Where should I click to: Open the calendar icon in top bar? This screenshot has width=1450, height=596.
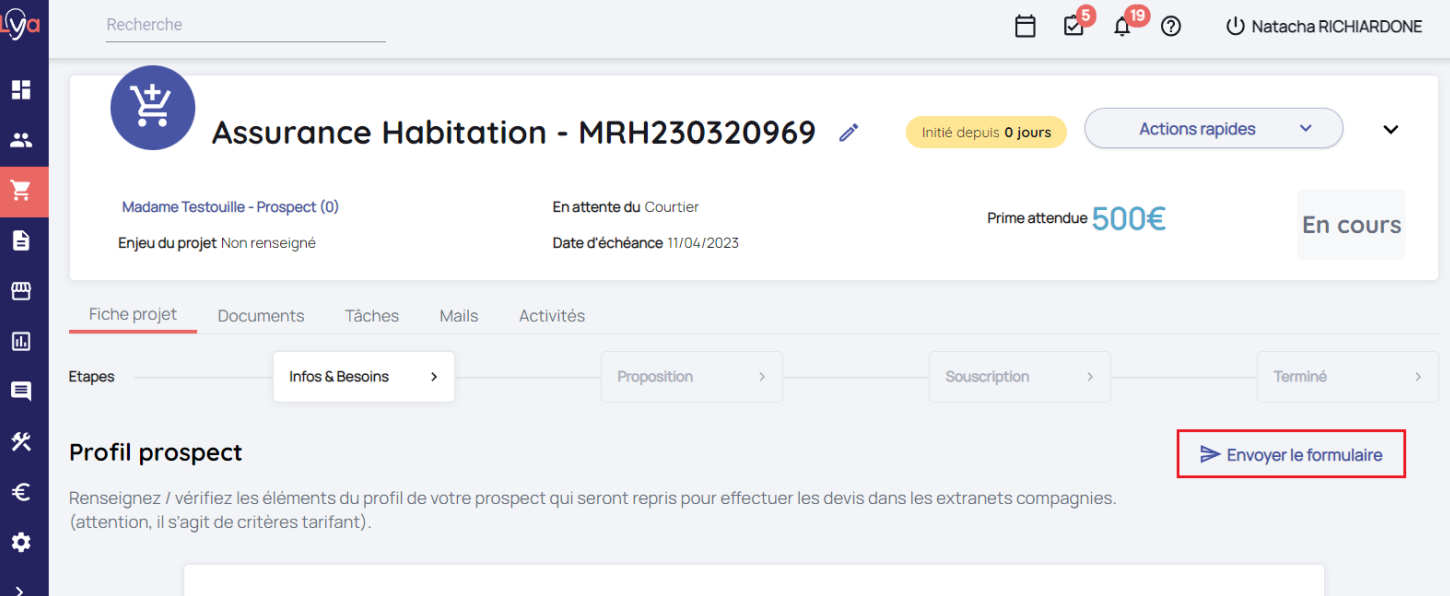(1025, 27)
